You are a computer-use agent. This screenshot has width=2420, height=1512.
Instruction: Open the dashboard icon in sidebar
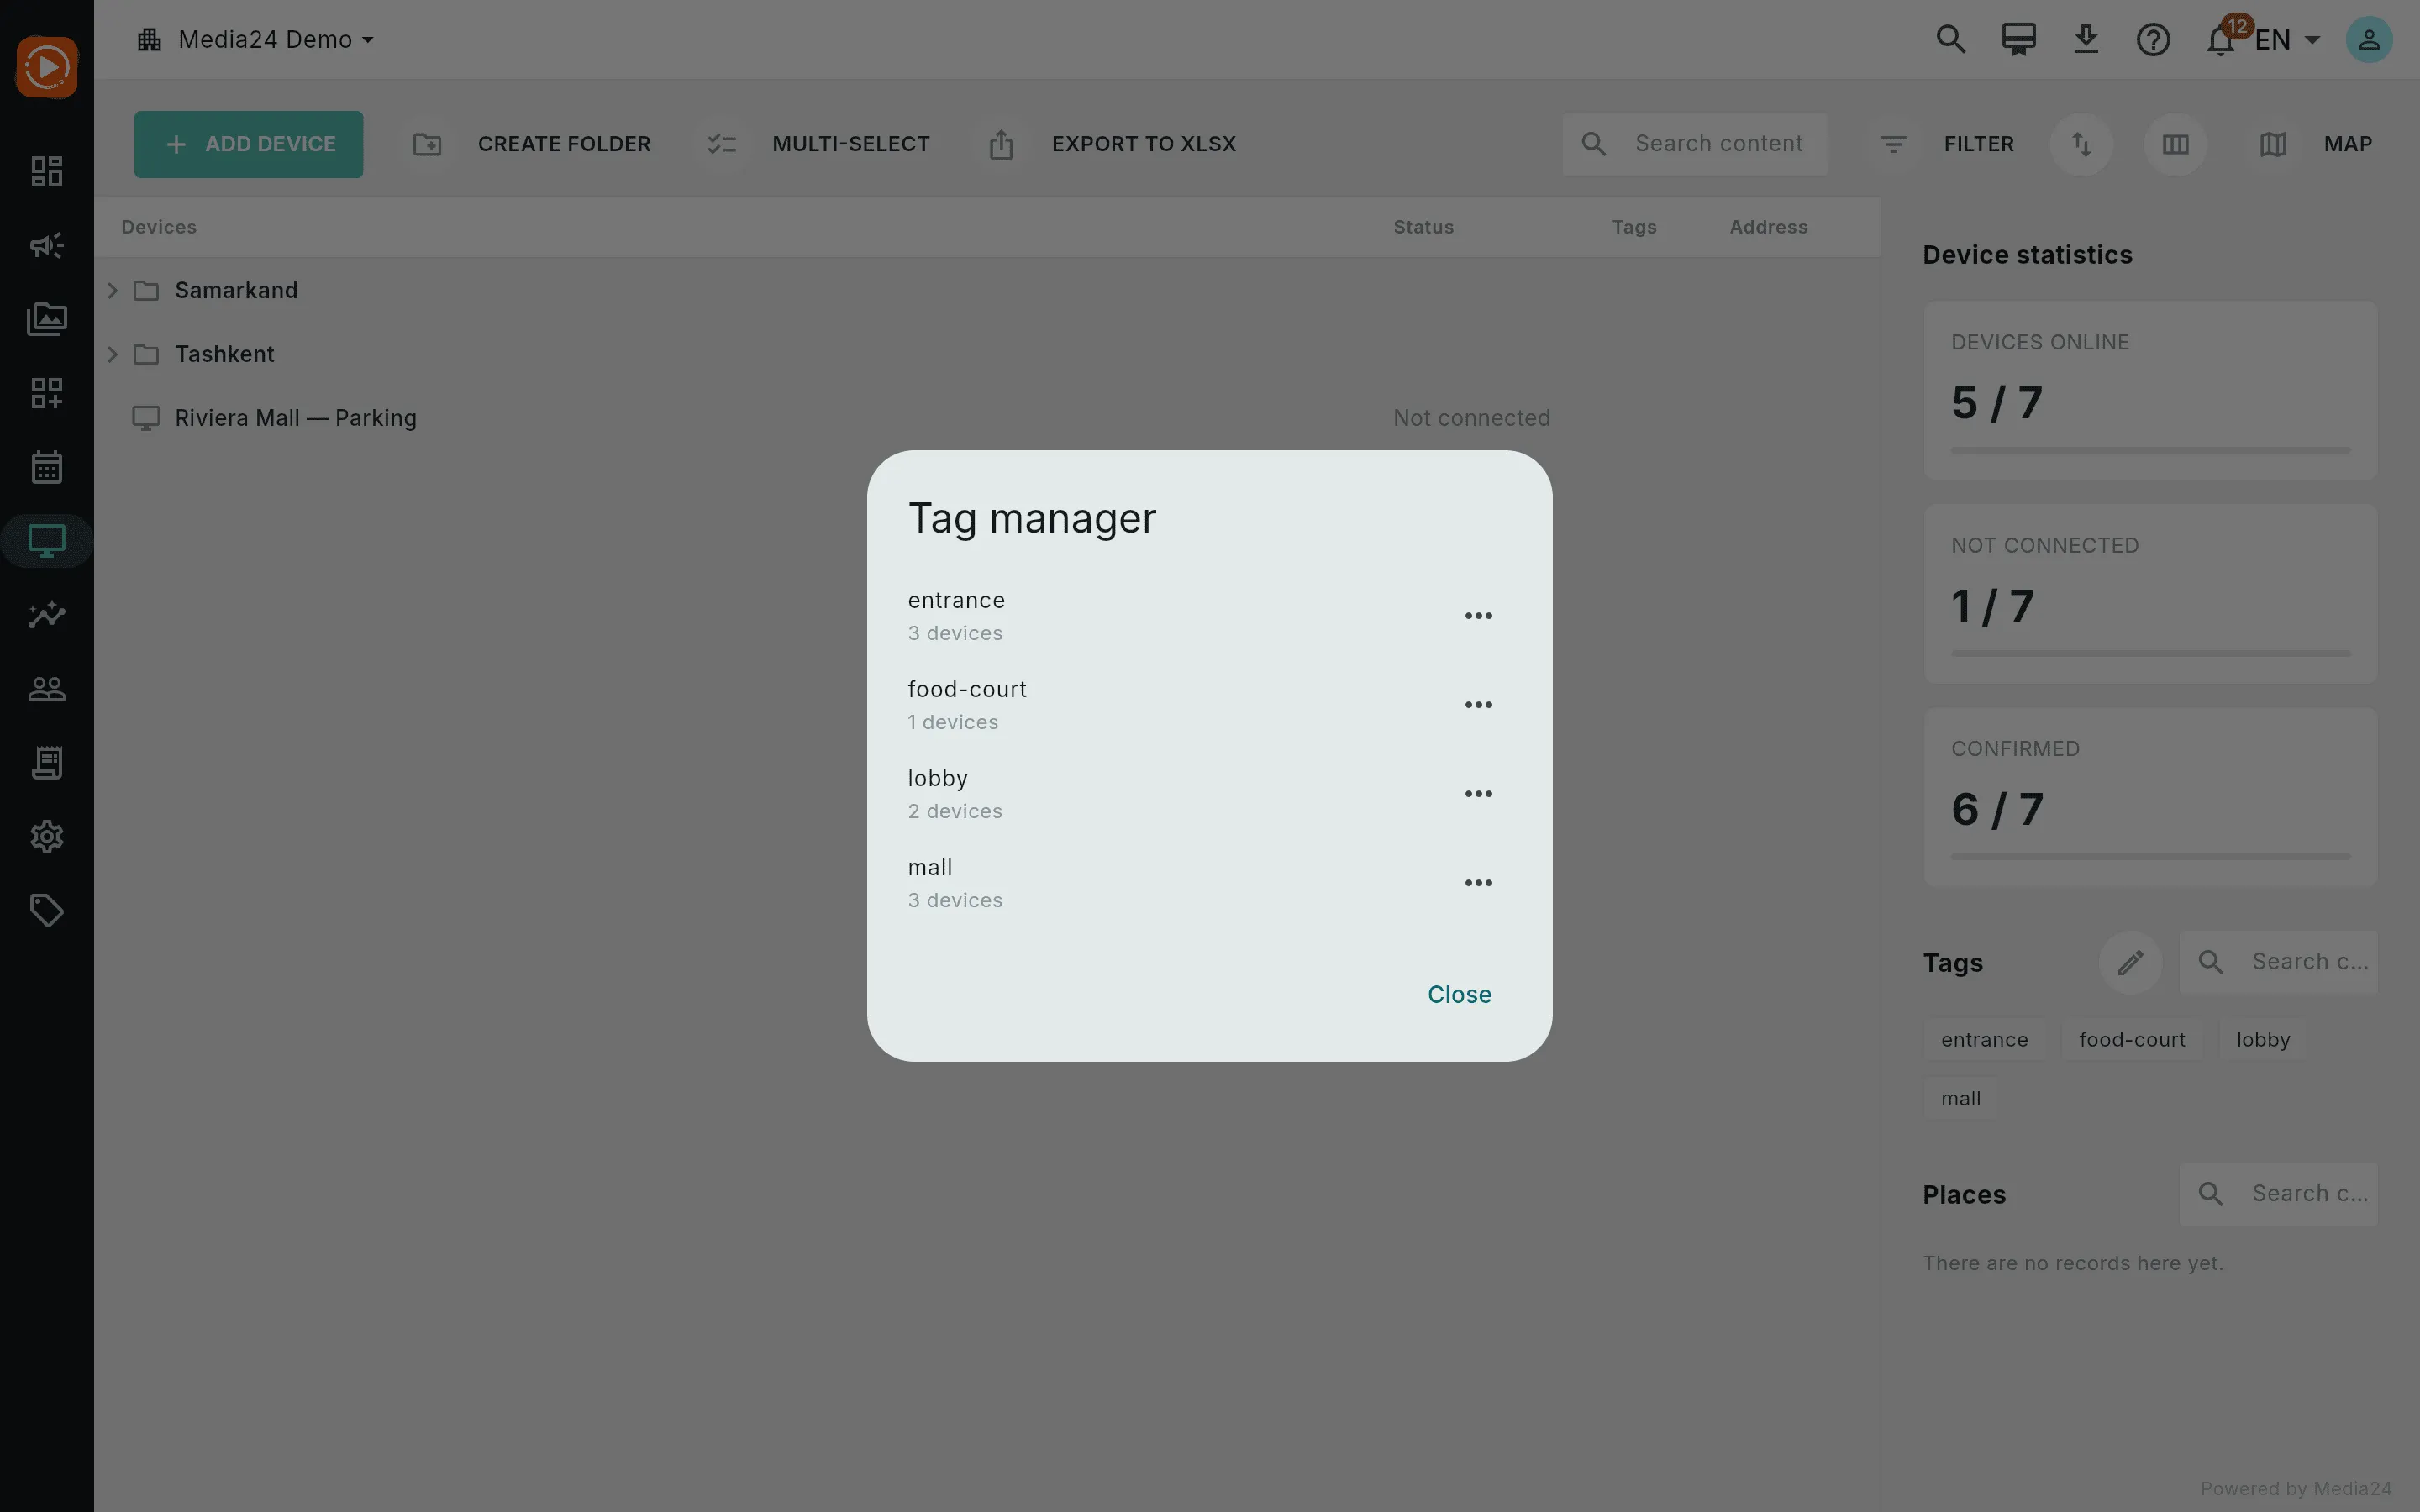[x=47, y=171]
